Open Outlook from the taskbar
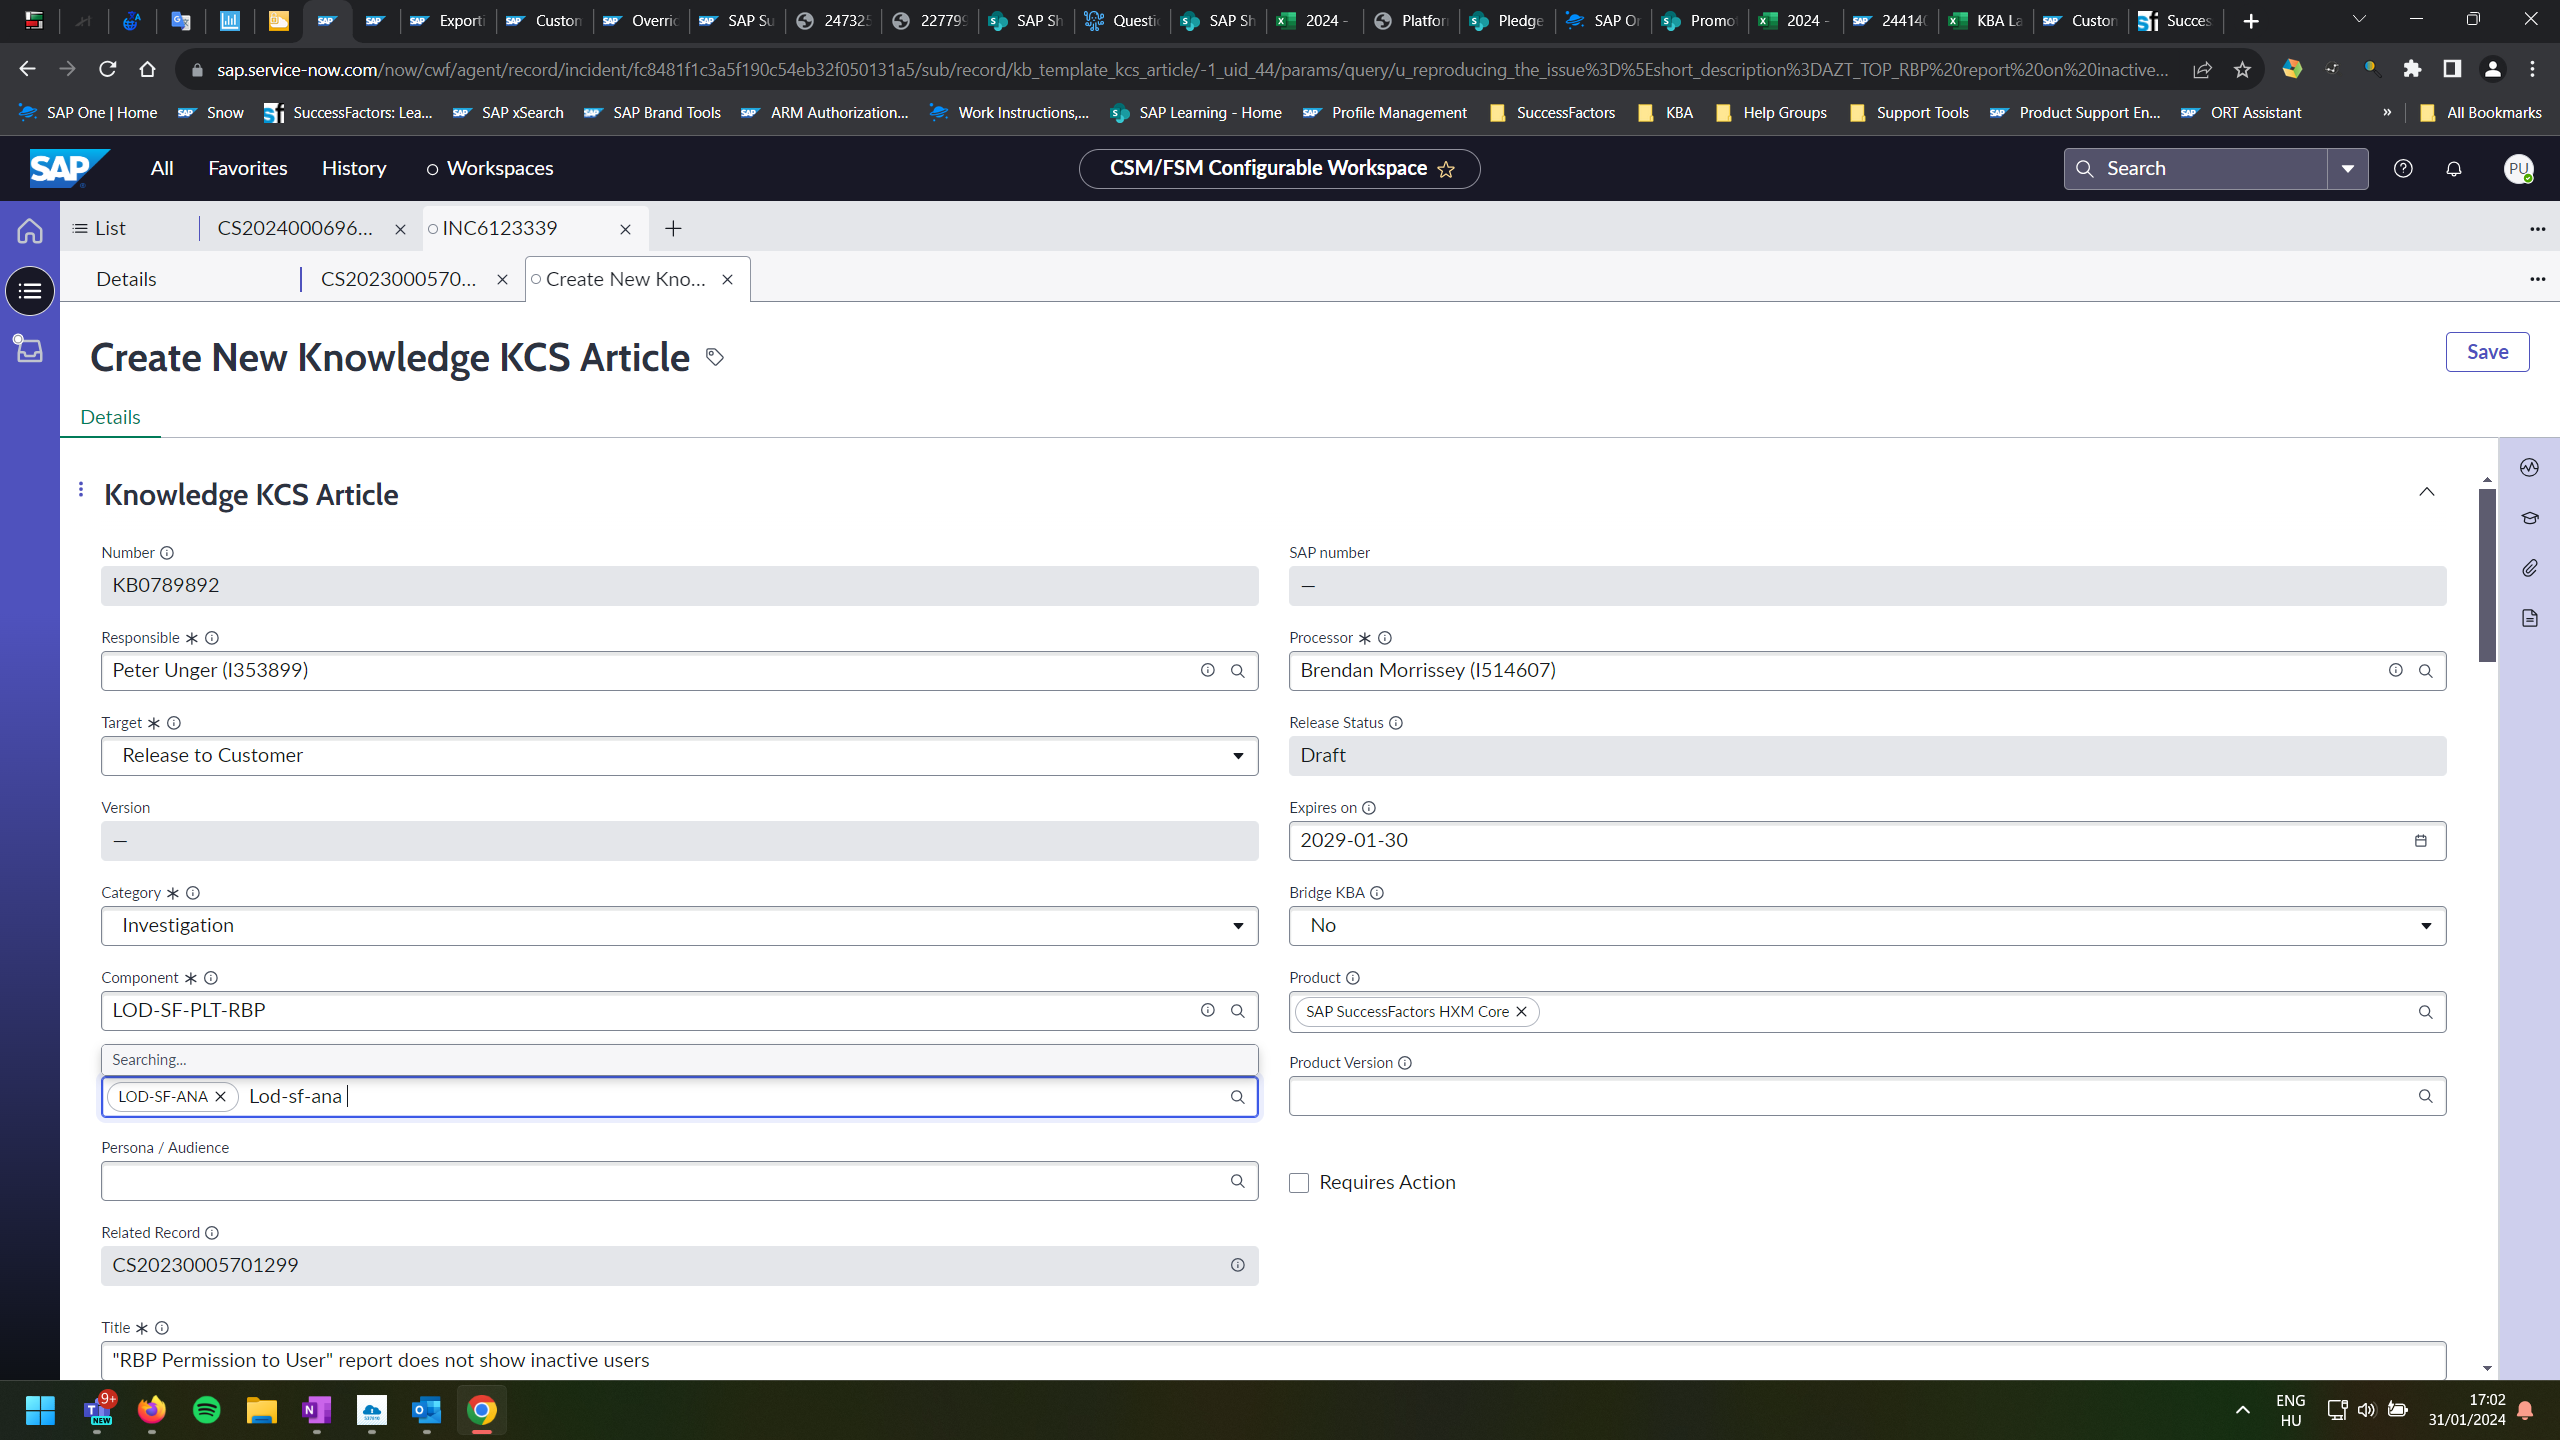The width and height of the screenshot is (2560, 1440). [427, 1411]
